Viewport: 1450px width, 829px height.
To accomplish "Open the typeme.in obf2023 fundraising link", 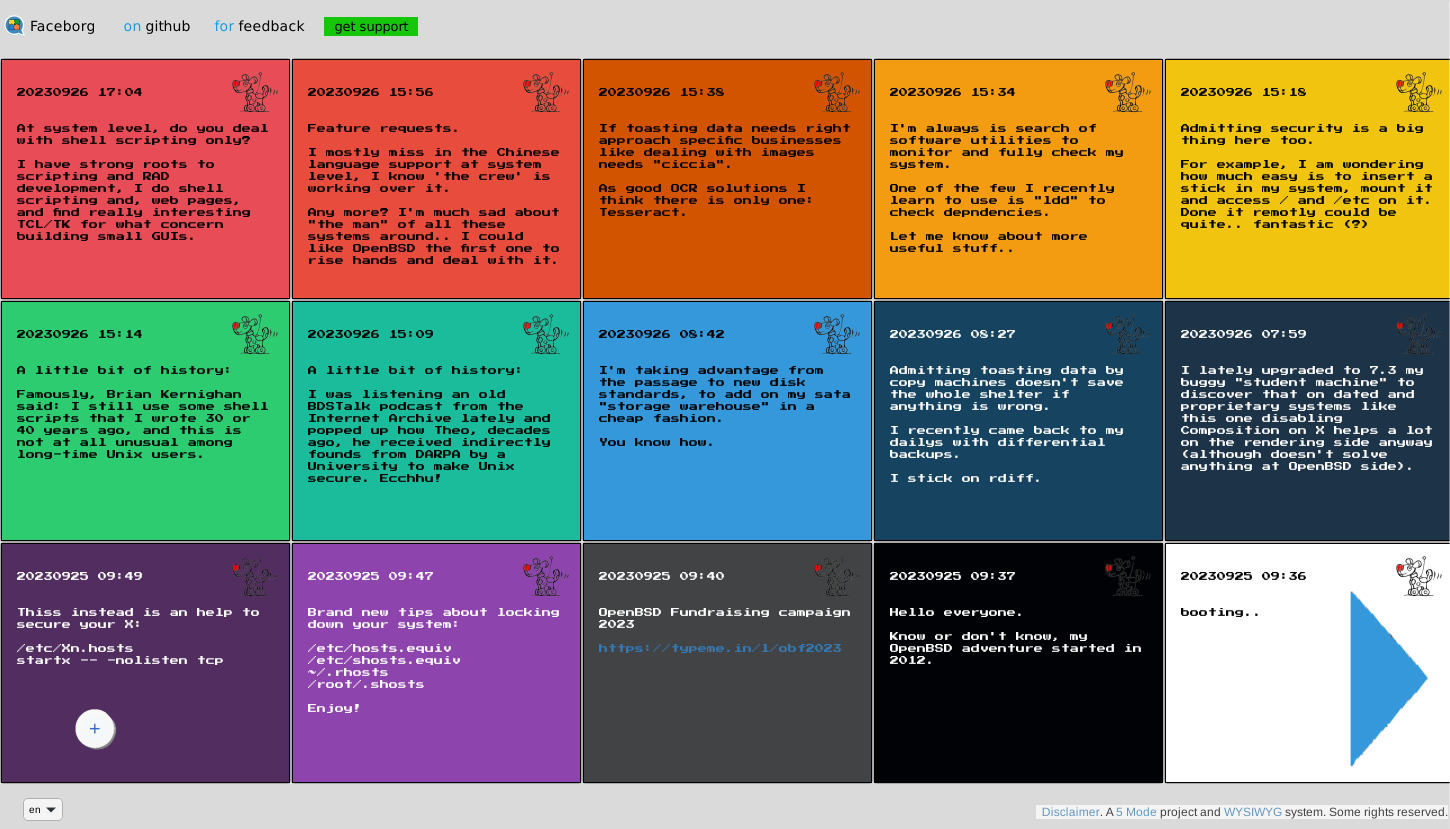I will pos(719,648).
